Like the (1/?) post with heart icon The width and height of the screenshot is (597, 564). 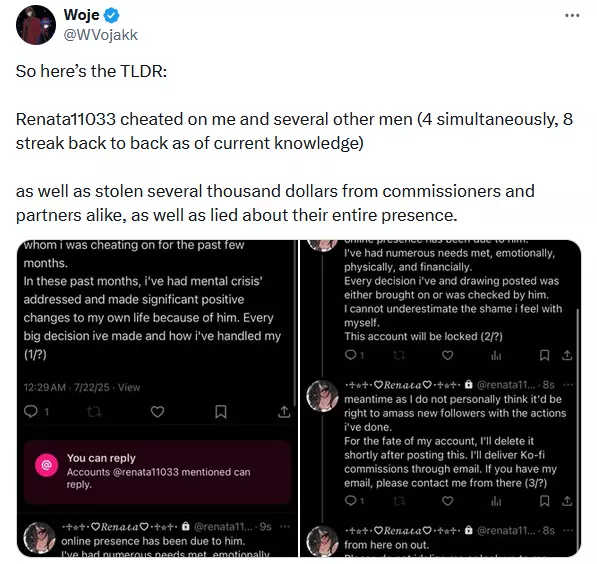pos(157,412)
